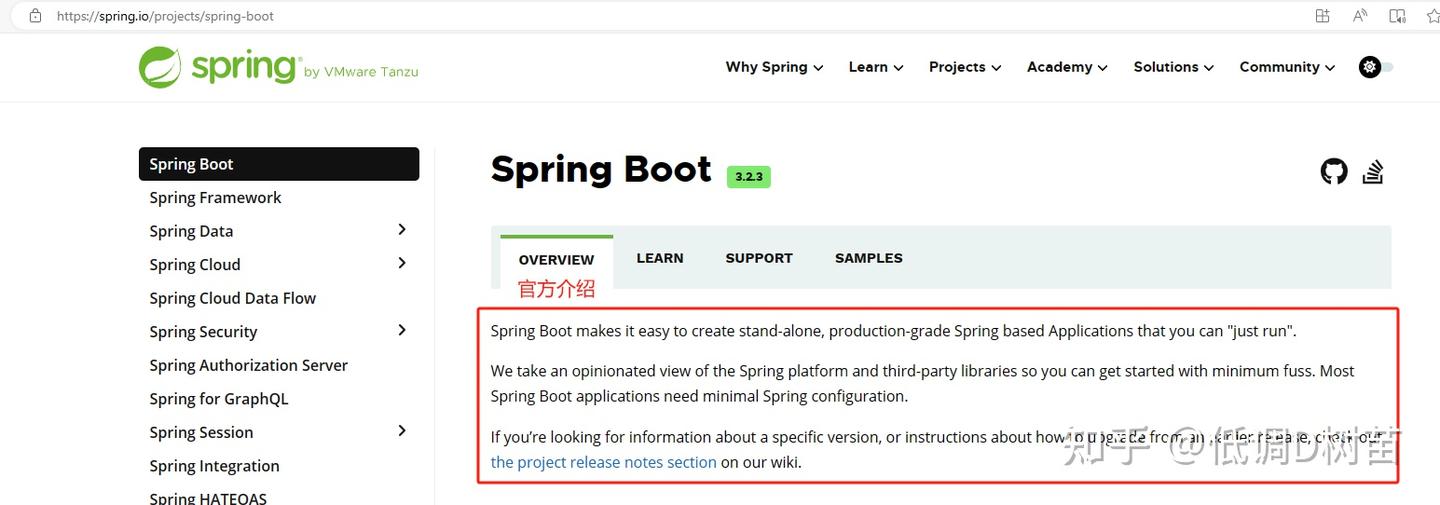Click the Spring leaf logo
Image resolution: width=1440 pixels, height=505 pixels.
(x=160, y=67)
